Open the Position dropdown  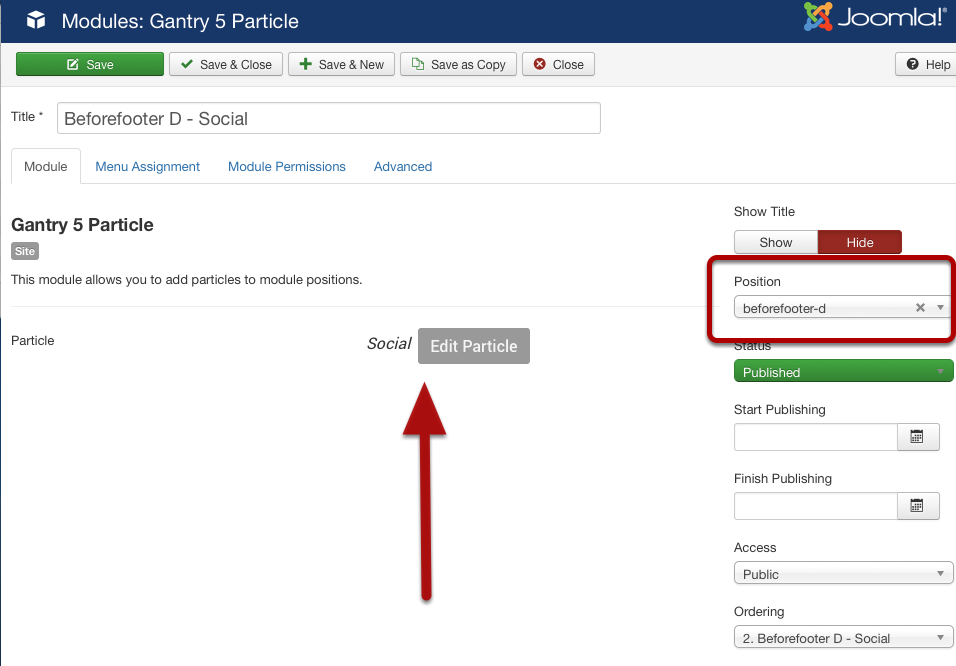tap(844, 308)
